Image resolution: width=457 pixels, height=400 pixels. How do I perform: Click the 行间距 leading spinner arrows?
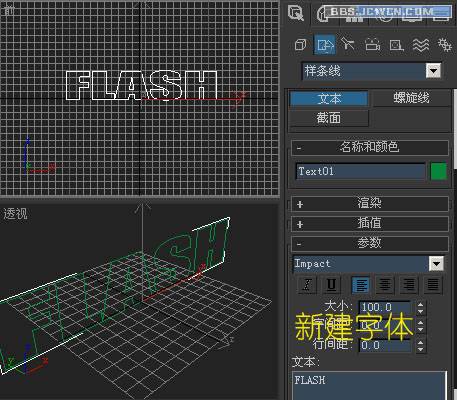tap(420, 346)
